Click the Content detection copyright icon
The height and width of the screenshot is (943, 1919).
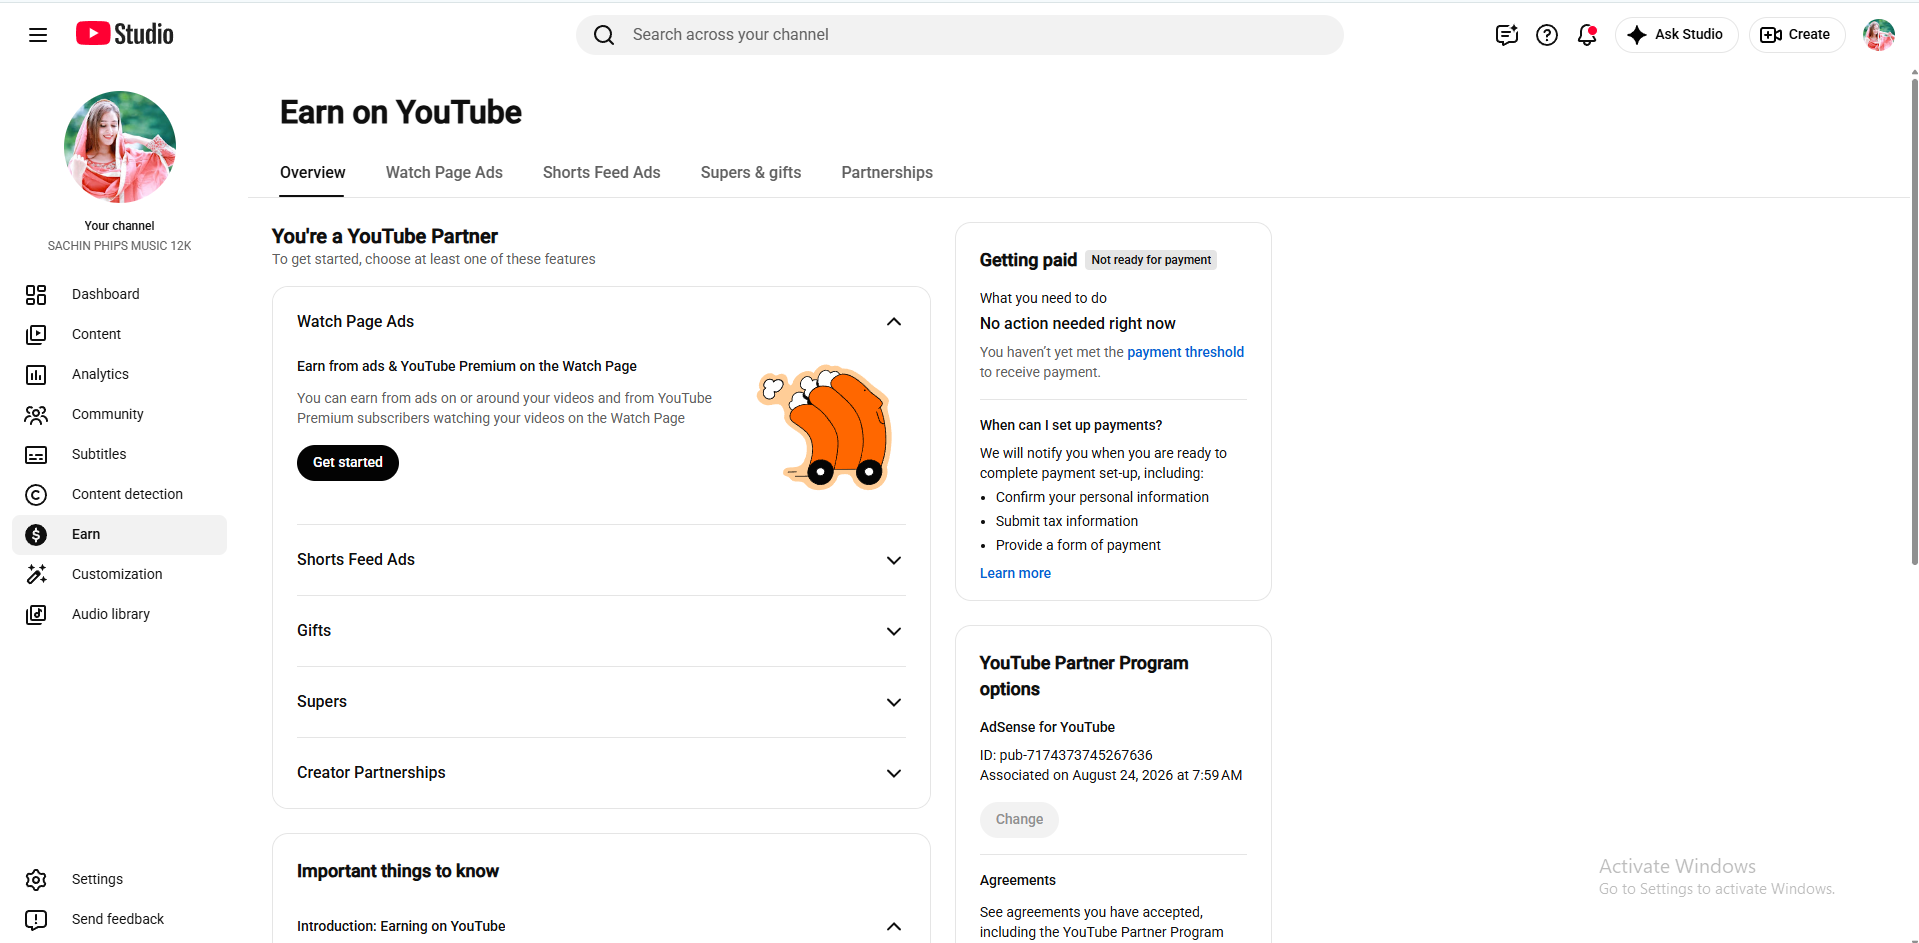(36, 494)
